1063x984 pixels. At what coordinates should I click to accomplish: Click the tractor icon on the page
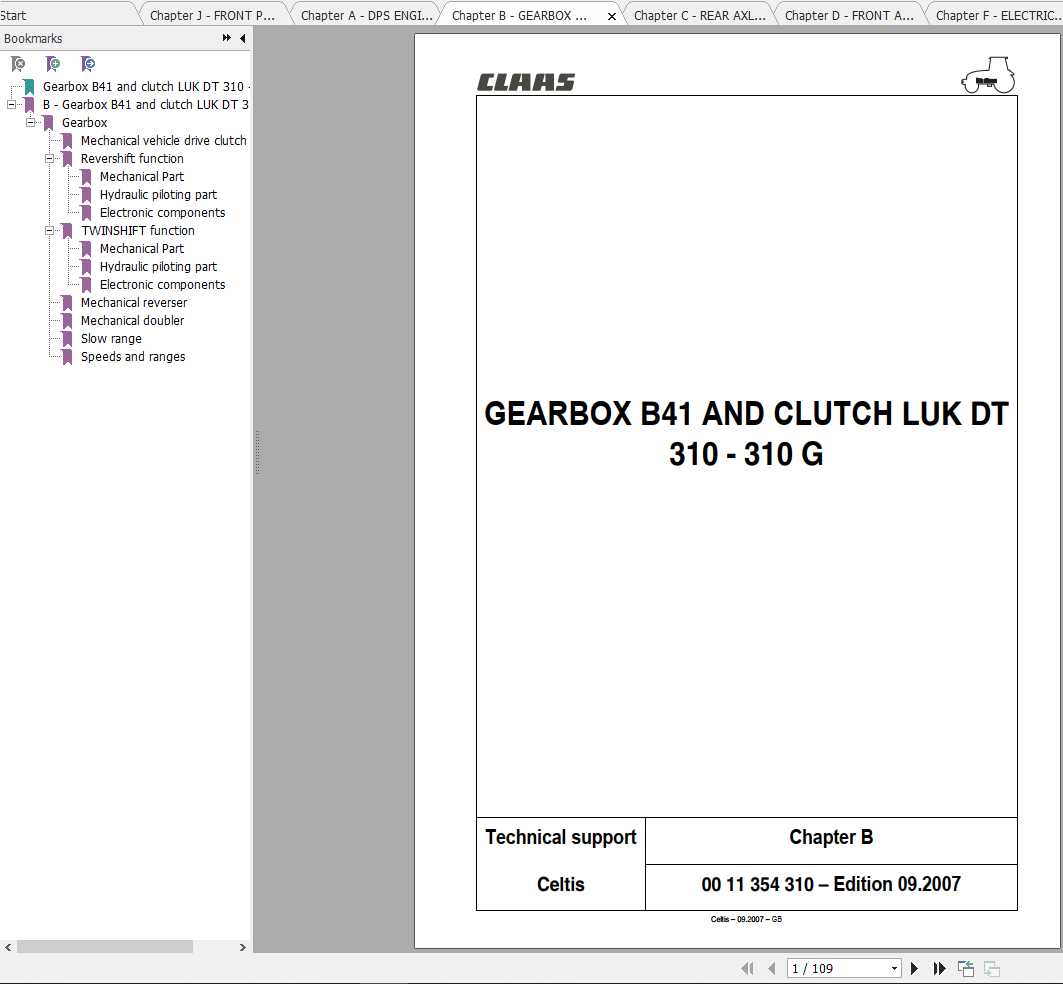pos(988,75)
